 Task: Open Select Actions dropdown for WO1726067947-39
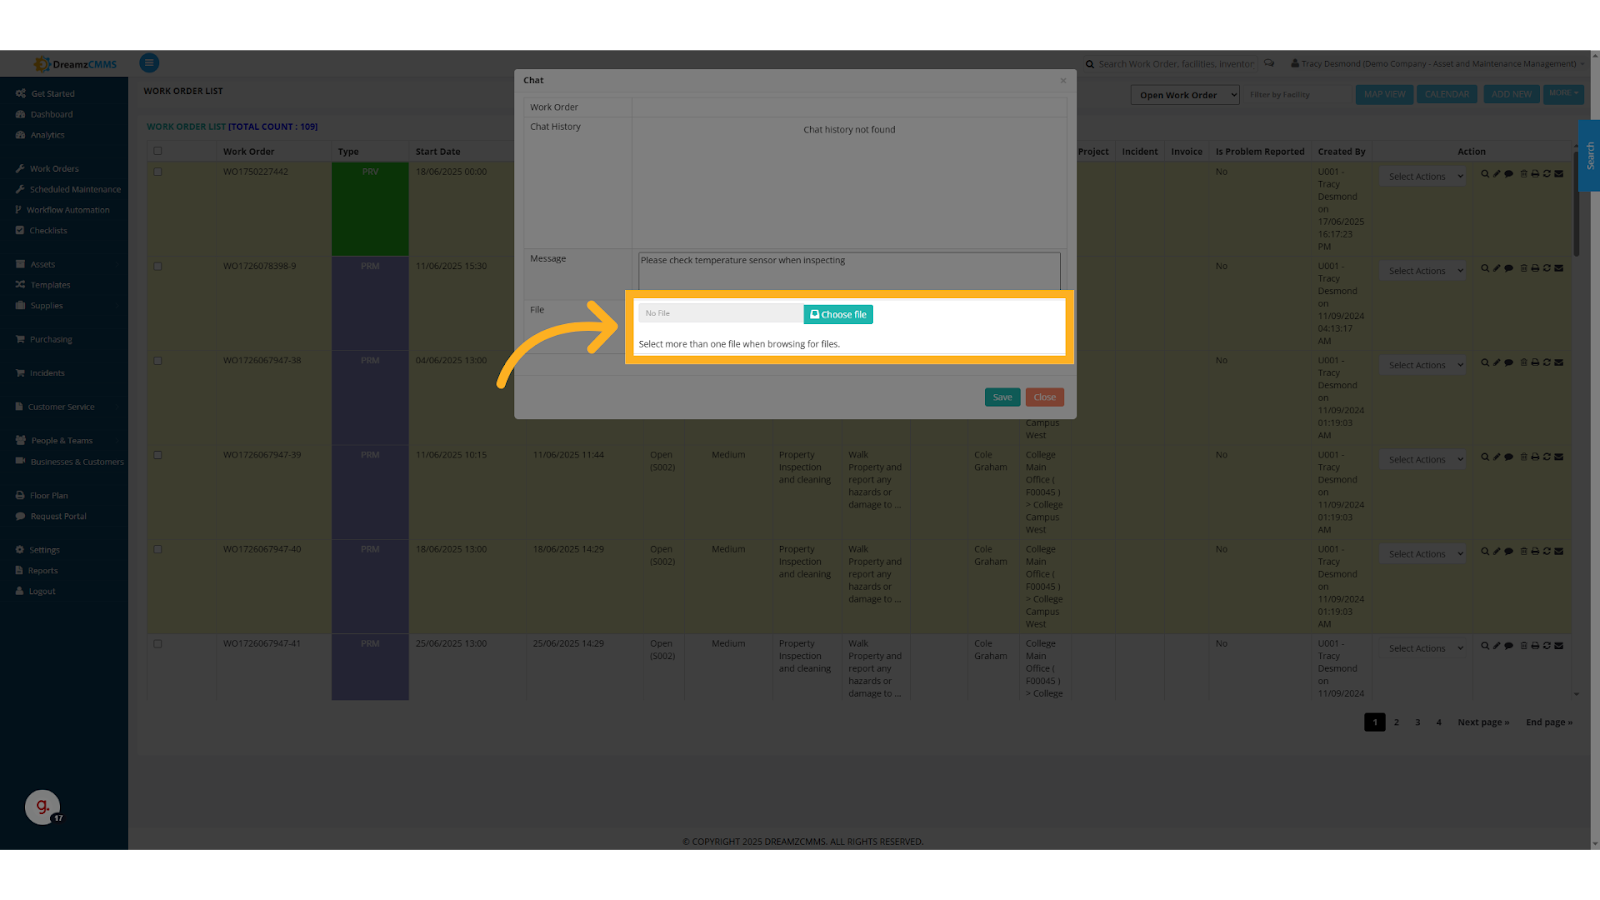click(x=1423, y=460)
